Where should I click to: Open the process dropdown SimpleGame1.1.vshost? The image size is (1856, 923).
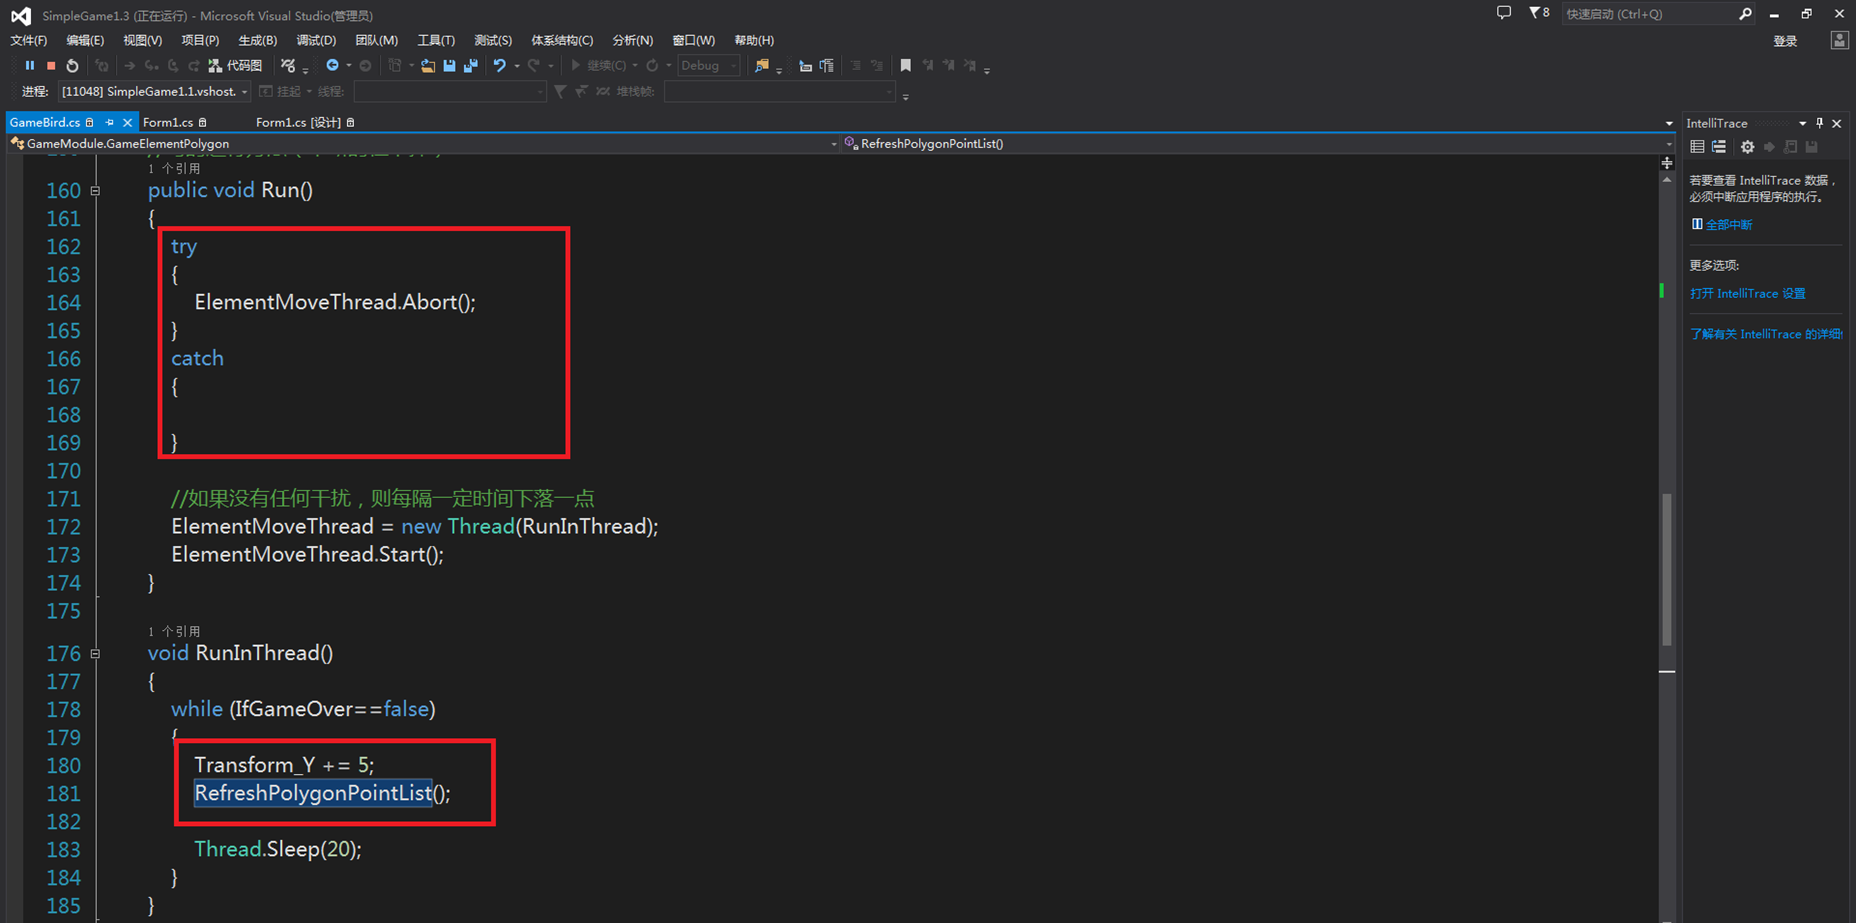coord(154,91)
